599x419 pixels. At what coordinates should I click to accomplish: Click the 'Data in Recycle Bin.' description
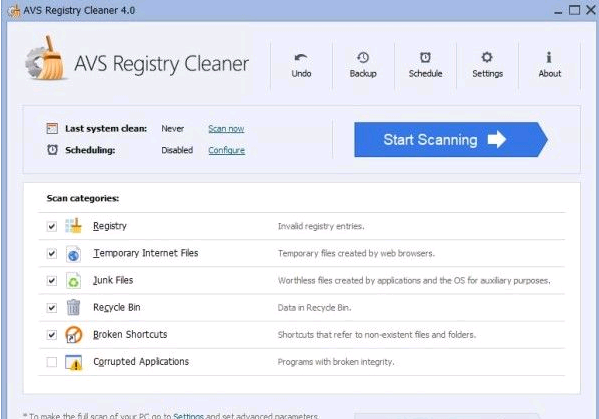pos(314,307)
